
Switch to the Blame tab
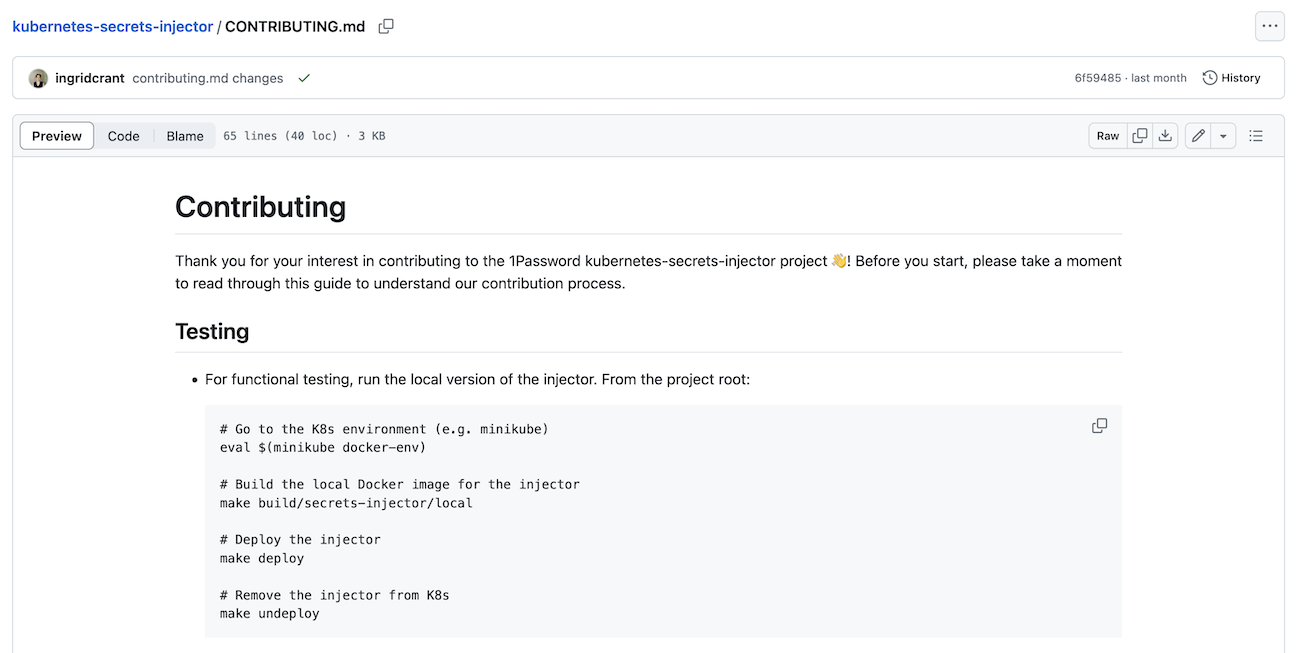point(184,135)
